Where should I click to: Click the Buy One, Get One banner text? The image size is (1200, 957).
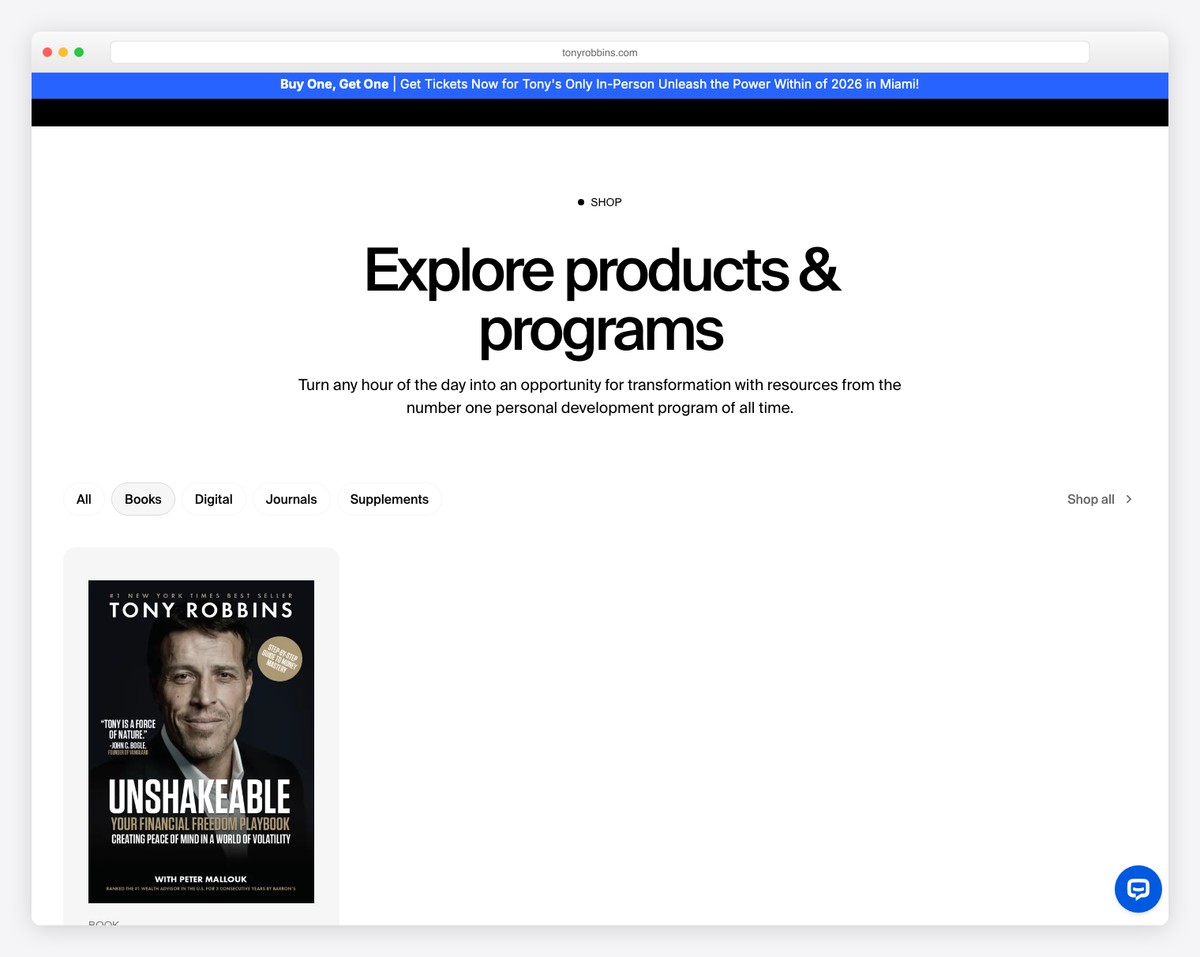coord(334,84)
